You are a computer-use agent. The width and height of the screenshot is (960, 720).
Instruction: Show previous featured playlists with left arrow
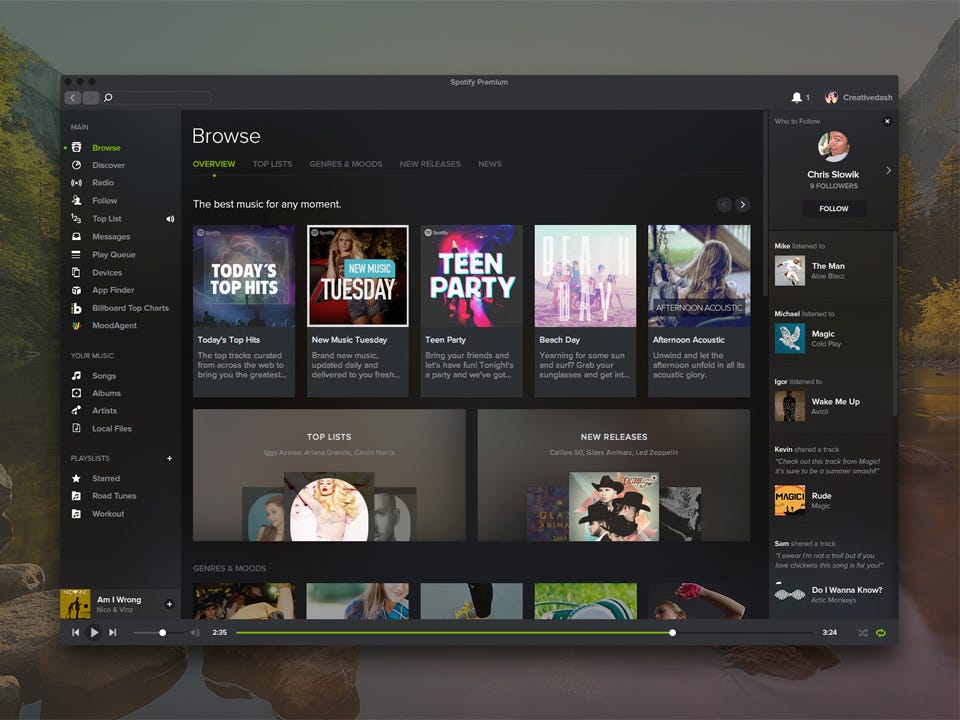tap(724, 204)
